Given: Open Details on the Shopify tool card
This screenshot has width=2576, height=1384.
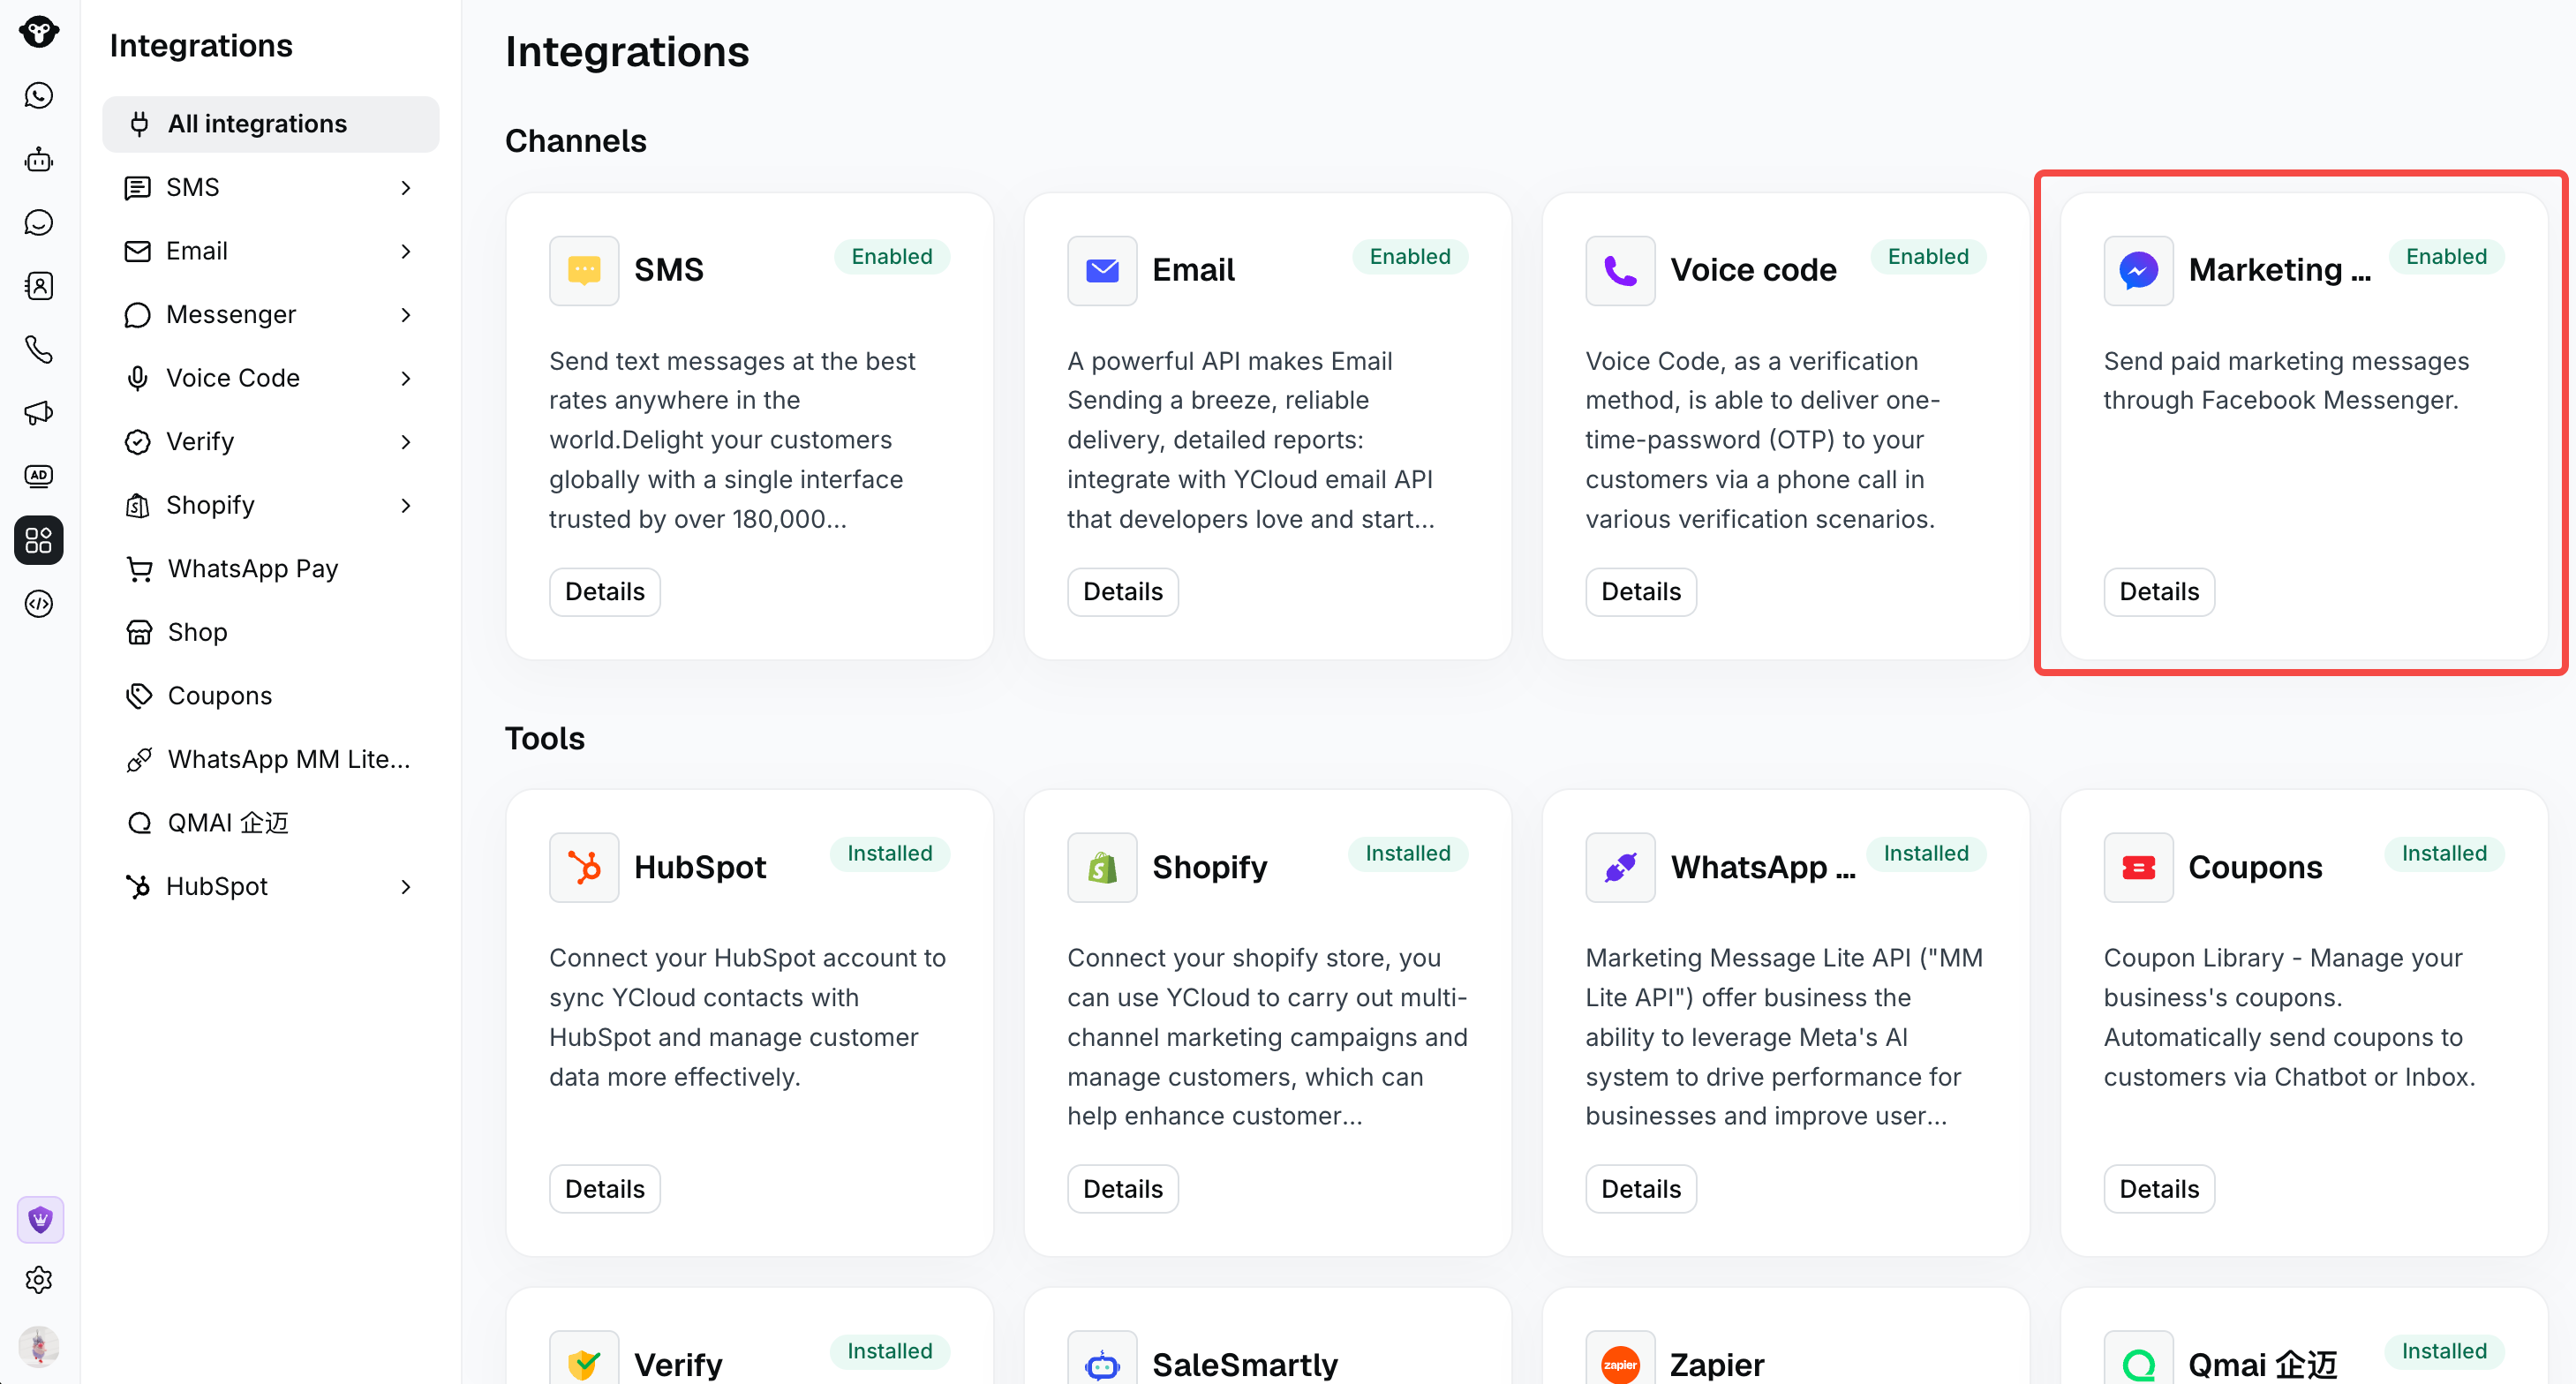Looking at the screenshot, I should 1122,1188.
